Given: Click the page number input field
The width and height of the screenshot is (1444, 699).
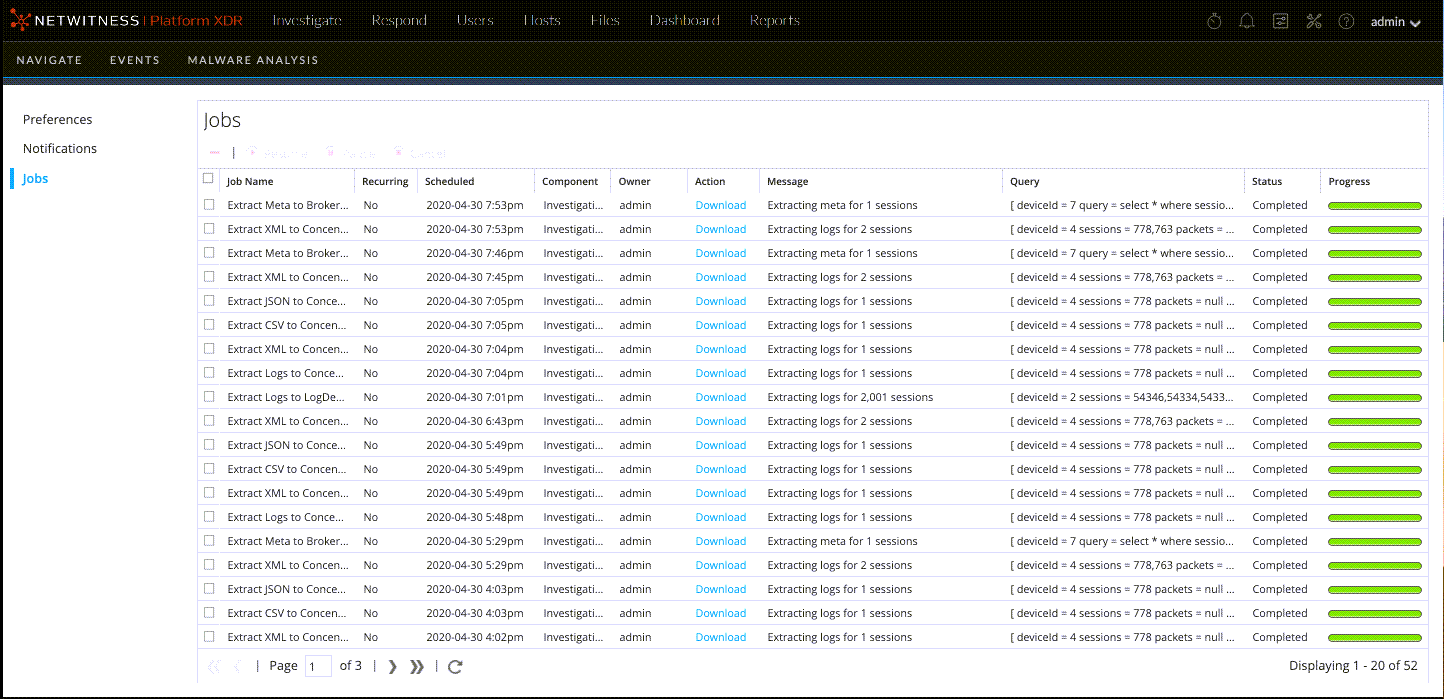Looking at the screenshot, I should [x=318, y=666].
